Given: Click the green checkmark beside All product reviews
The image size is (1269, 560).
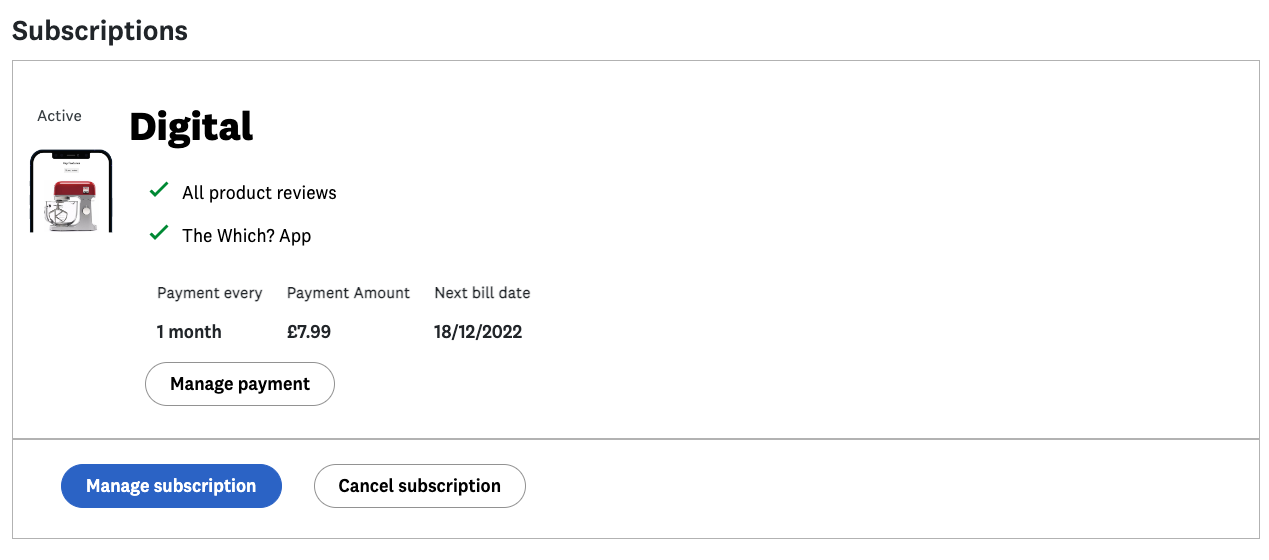Looking at the screenshot, I should tap(158, 190).
